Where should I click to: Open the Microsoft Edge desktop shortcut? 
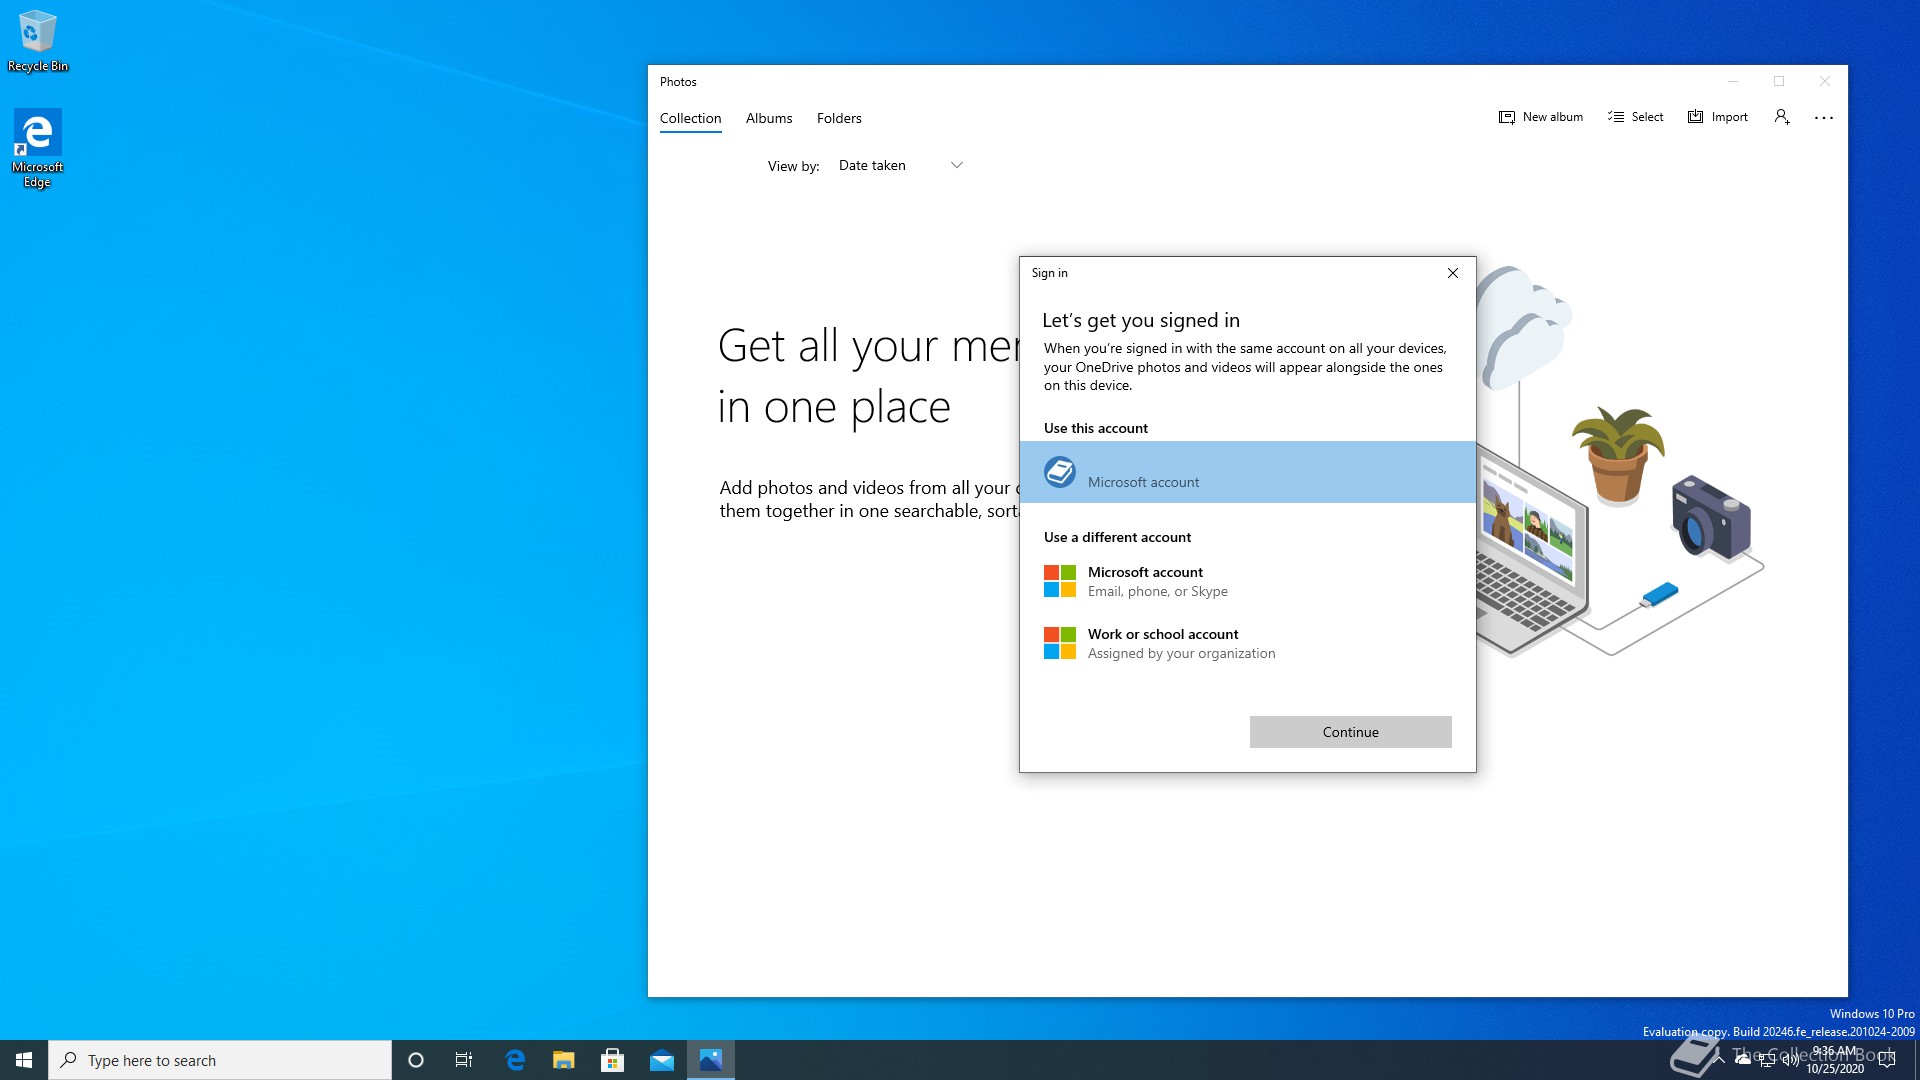click(37, 148)
